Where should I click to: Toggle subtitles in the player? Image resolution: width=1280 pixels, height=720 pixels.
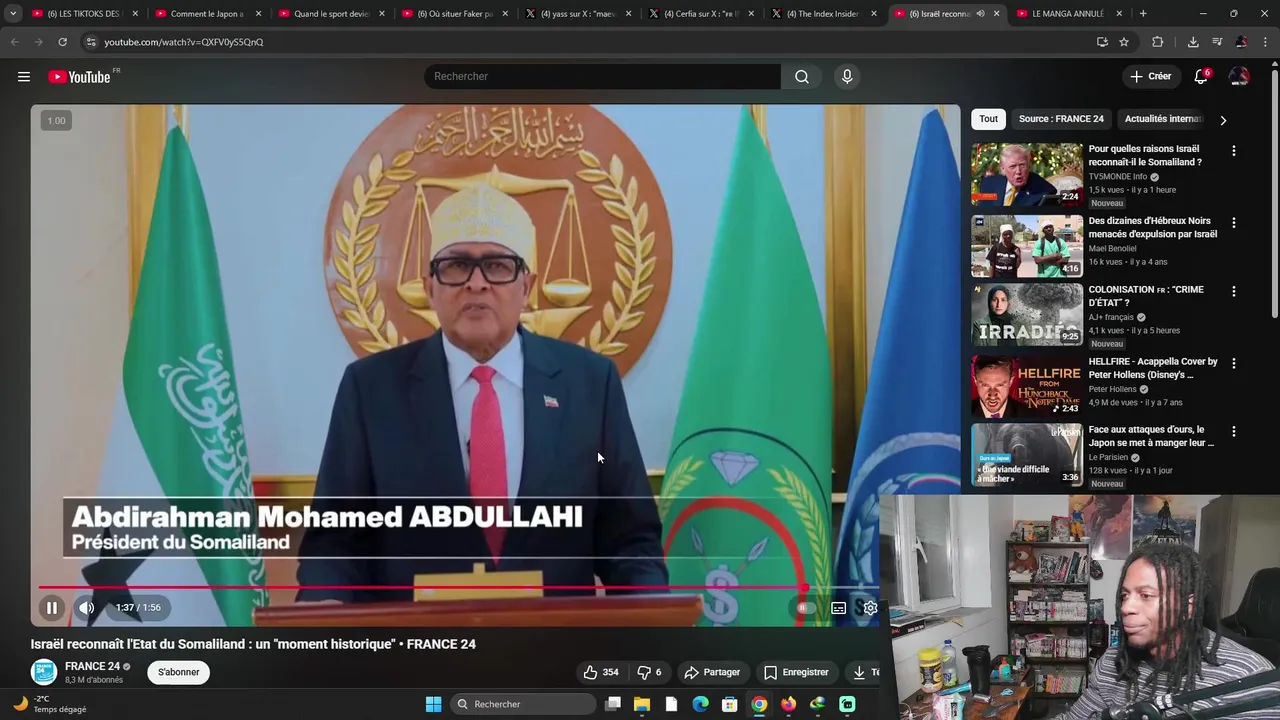pyautogui.click(x=839, y=607)
